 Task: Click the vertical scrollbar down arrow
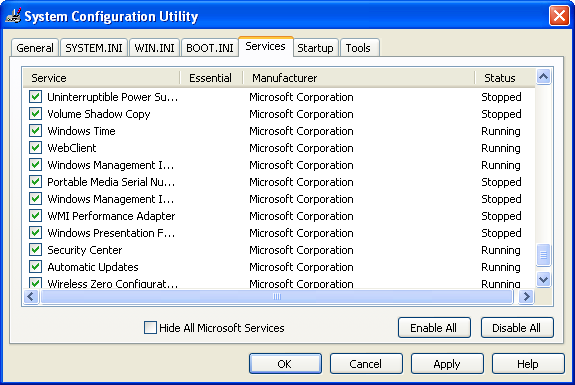coord(543,280)
